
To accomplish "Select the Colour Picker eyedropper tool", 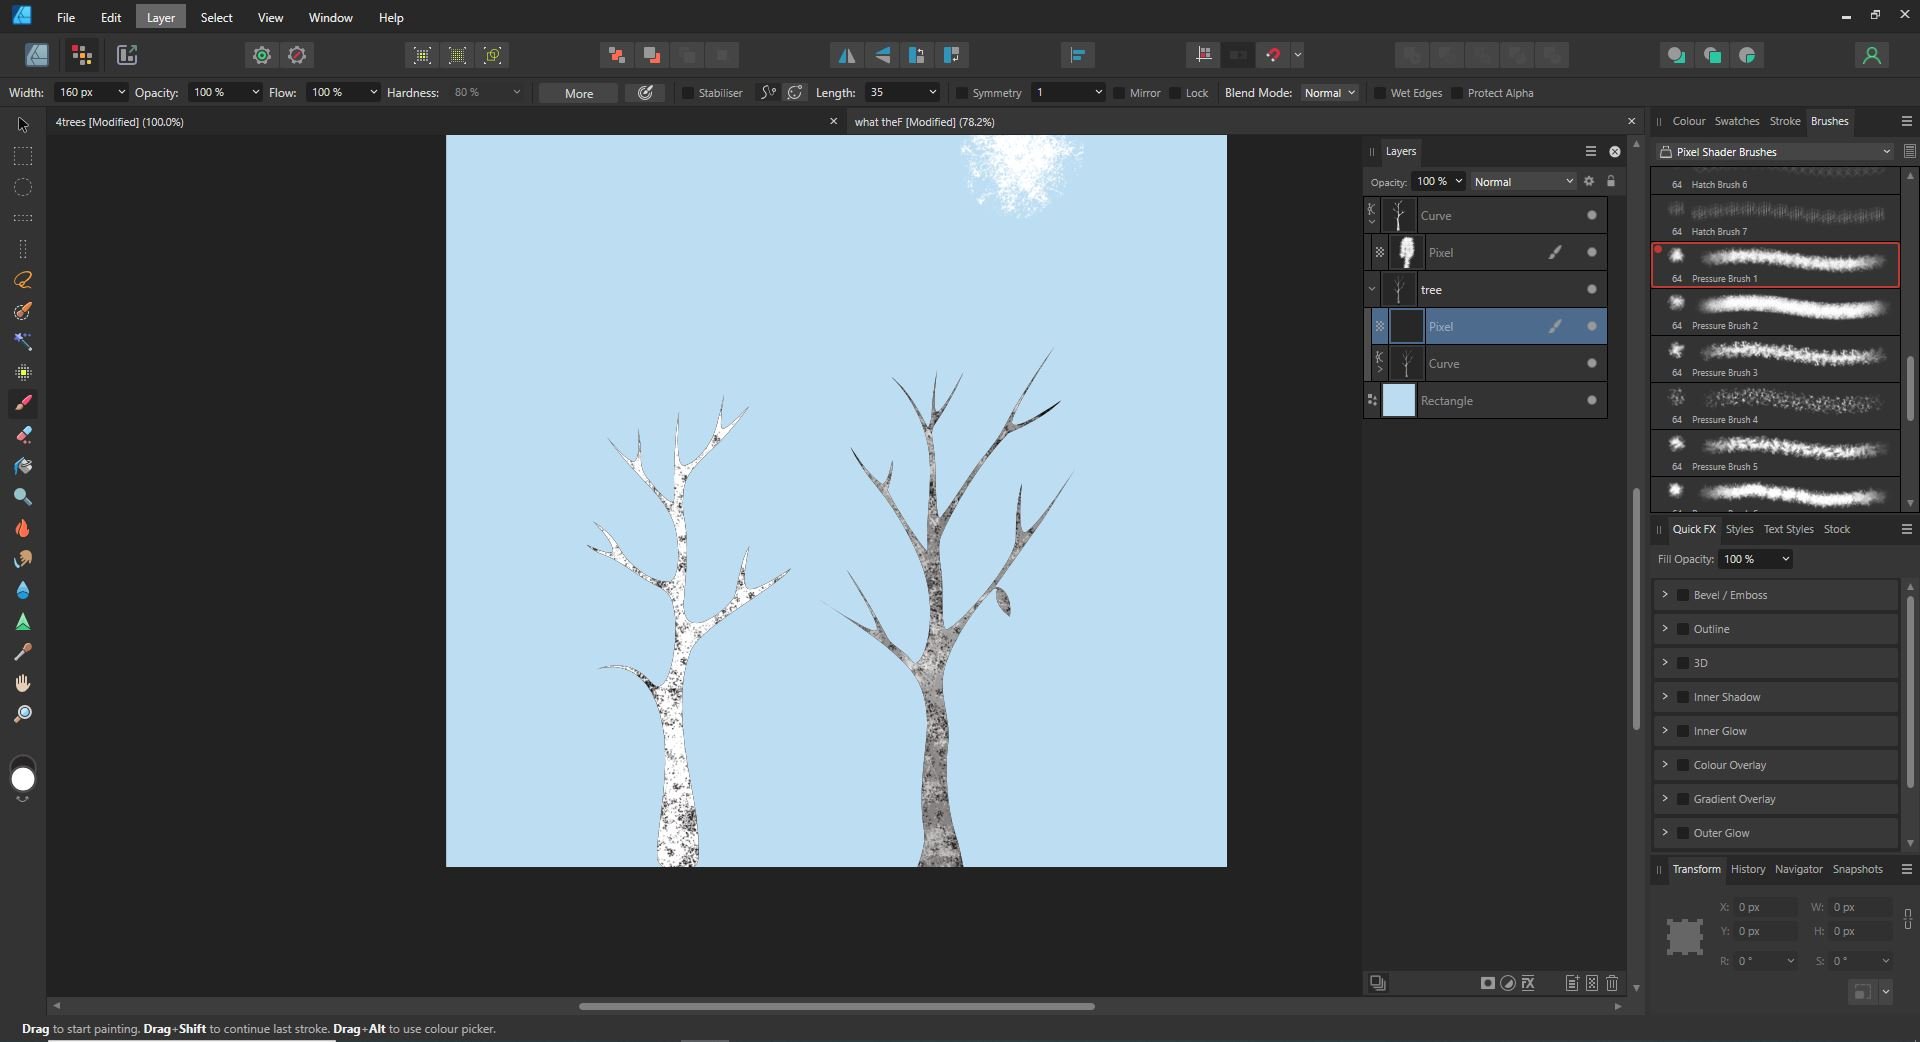I will [x=22, y=652].
